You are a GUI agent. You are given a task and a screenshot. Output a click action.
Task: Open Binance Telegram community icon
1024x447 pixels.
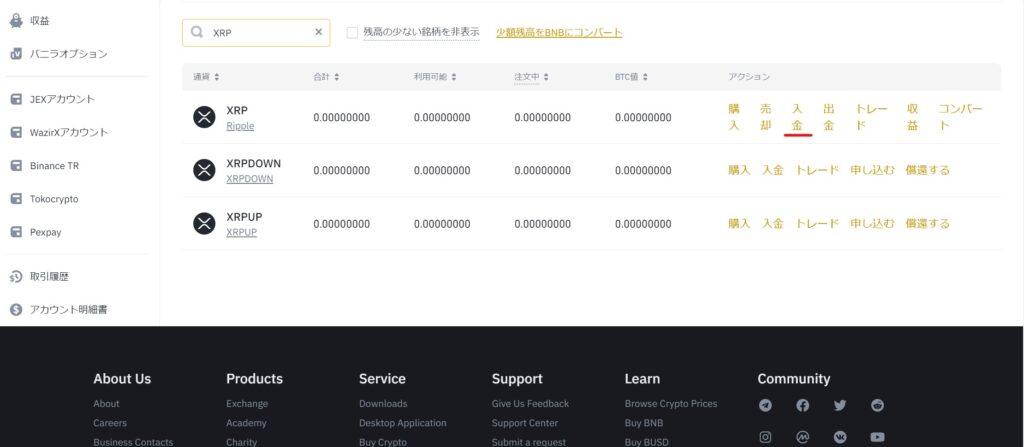[765, 405]
